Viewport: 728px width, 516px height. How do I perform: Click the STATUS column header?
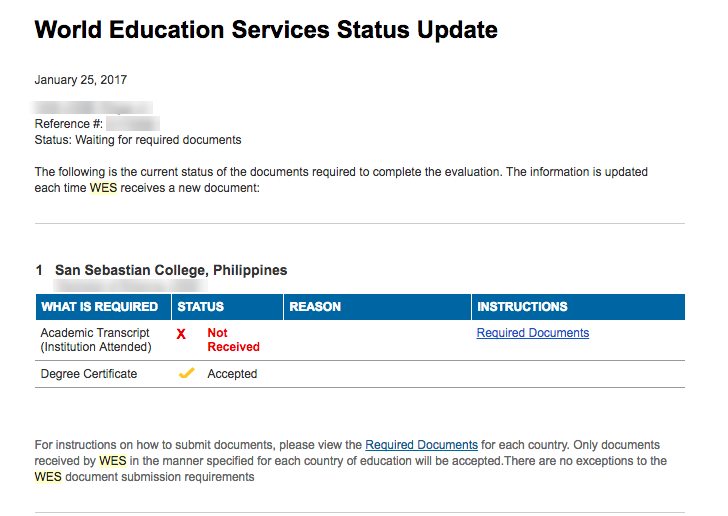point(200,307)
